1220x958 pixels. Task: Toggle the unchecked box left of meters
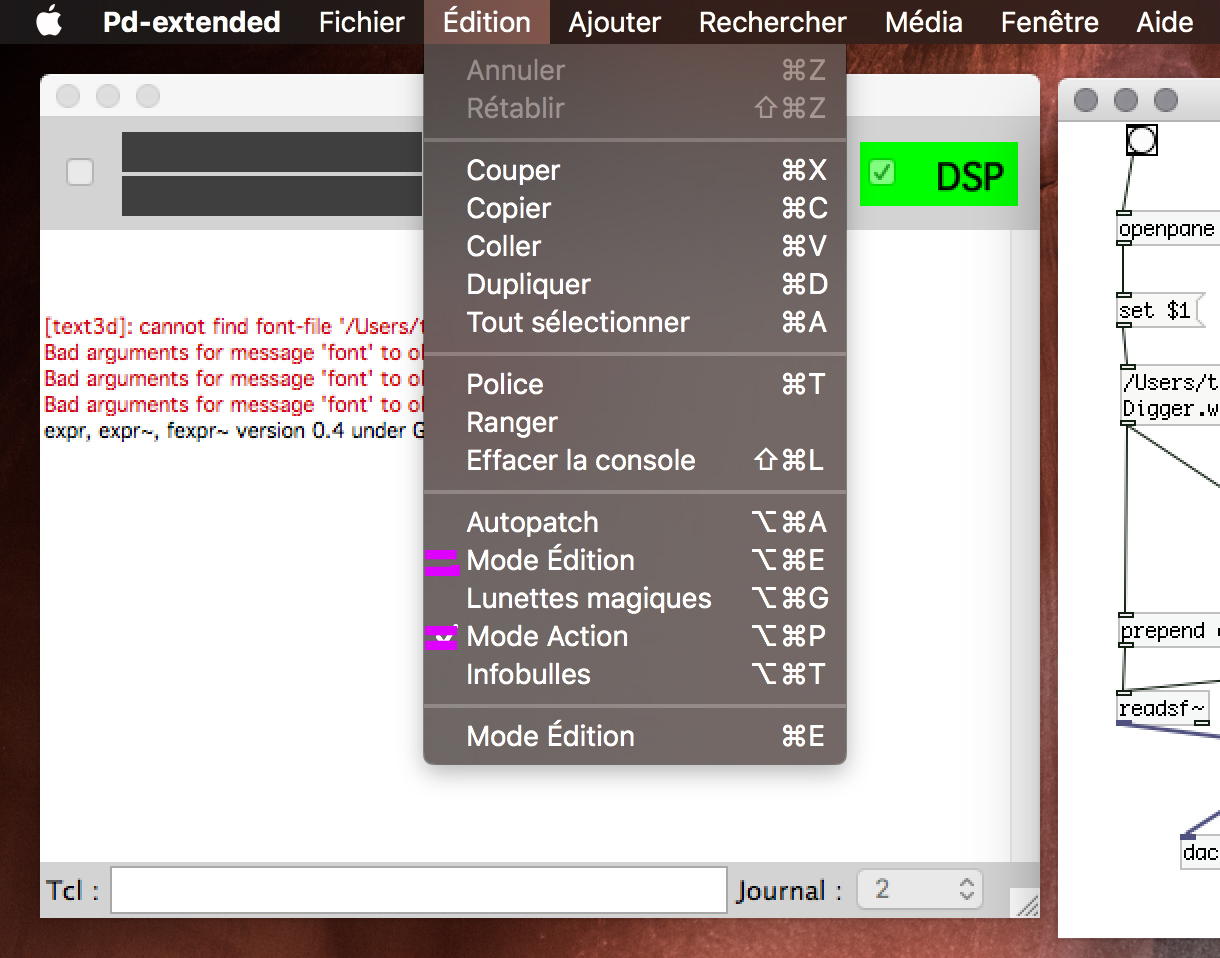80,173
